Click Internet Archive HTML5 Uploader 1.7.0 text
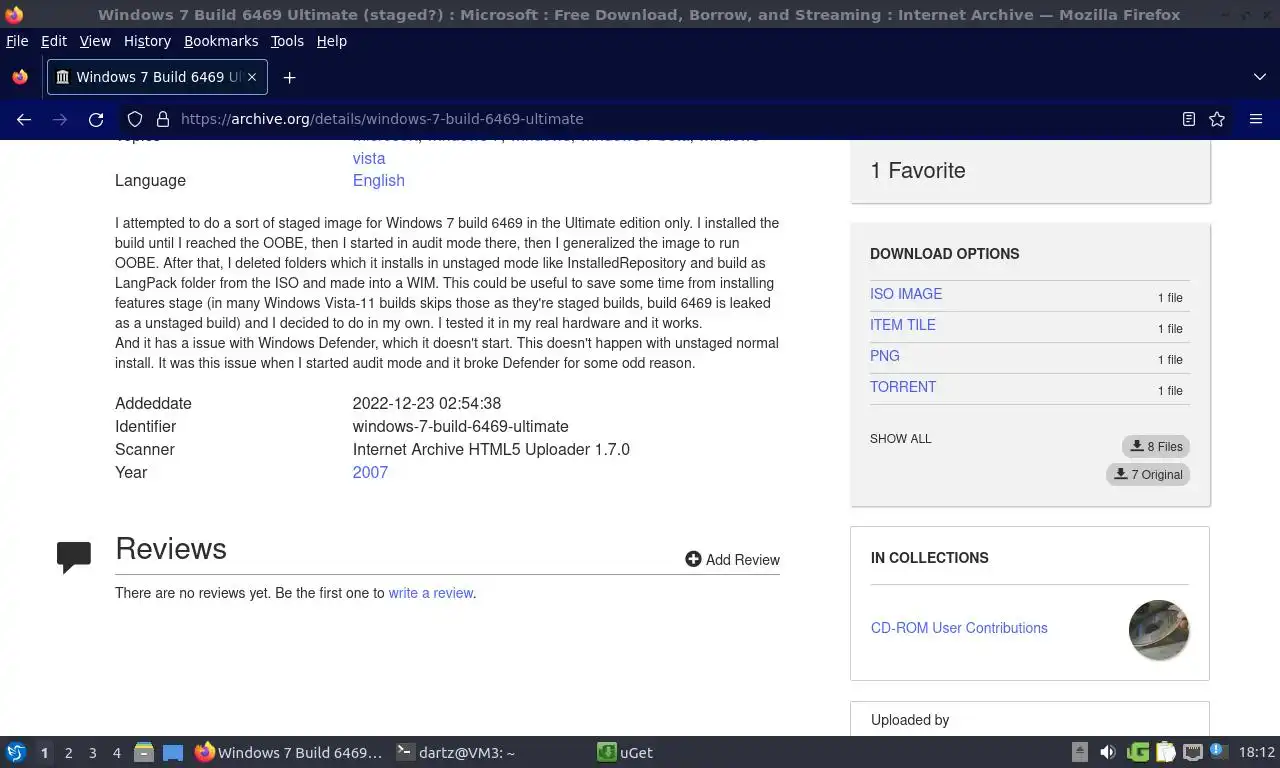This screenshot has height=768, width=1280. (491, 450)
